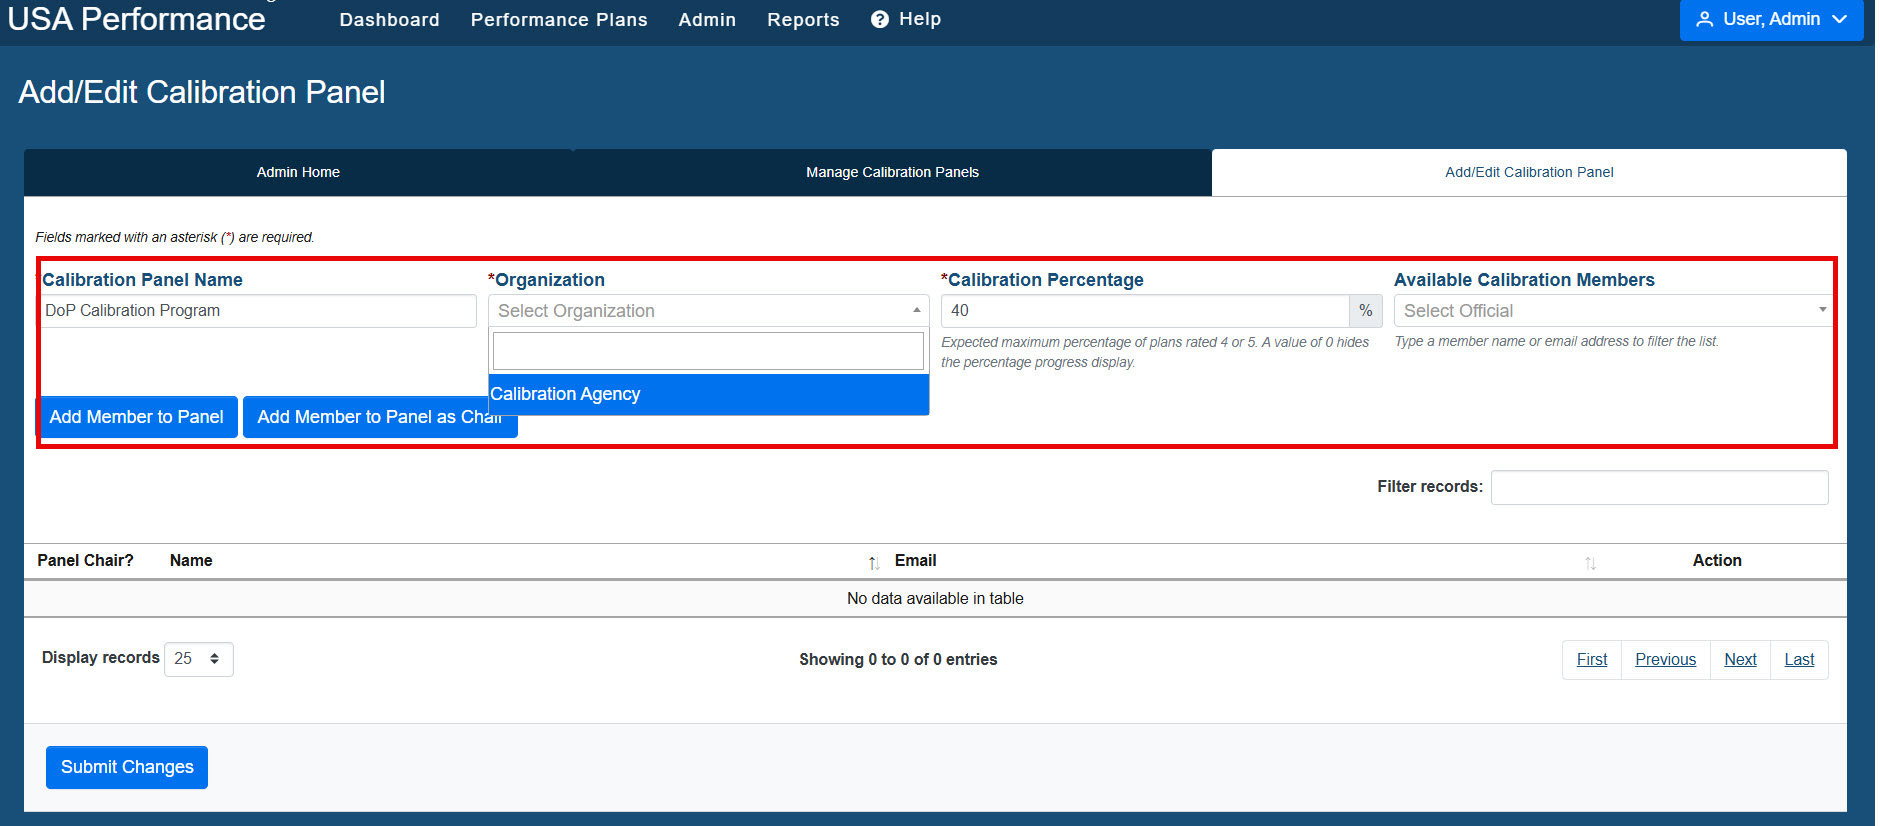Screen dimensions: 1880x826
Task: Select the Add/Edit Calibration Panel tab
Action: click(x=1529, y=172)
